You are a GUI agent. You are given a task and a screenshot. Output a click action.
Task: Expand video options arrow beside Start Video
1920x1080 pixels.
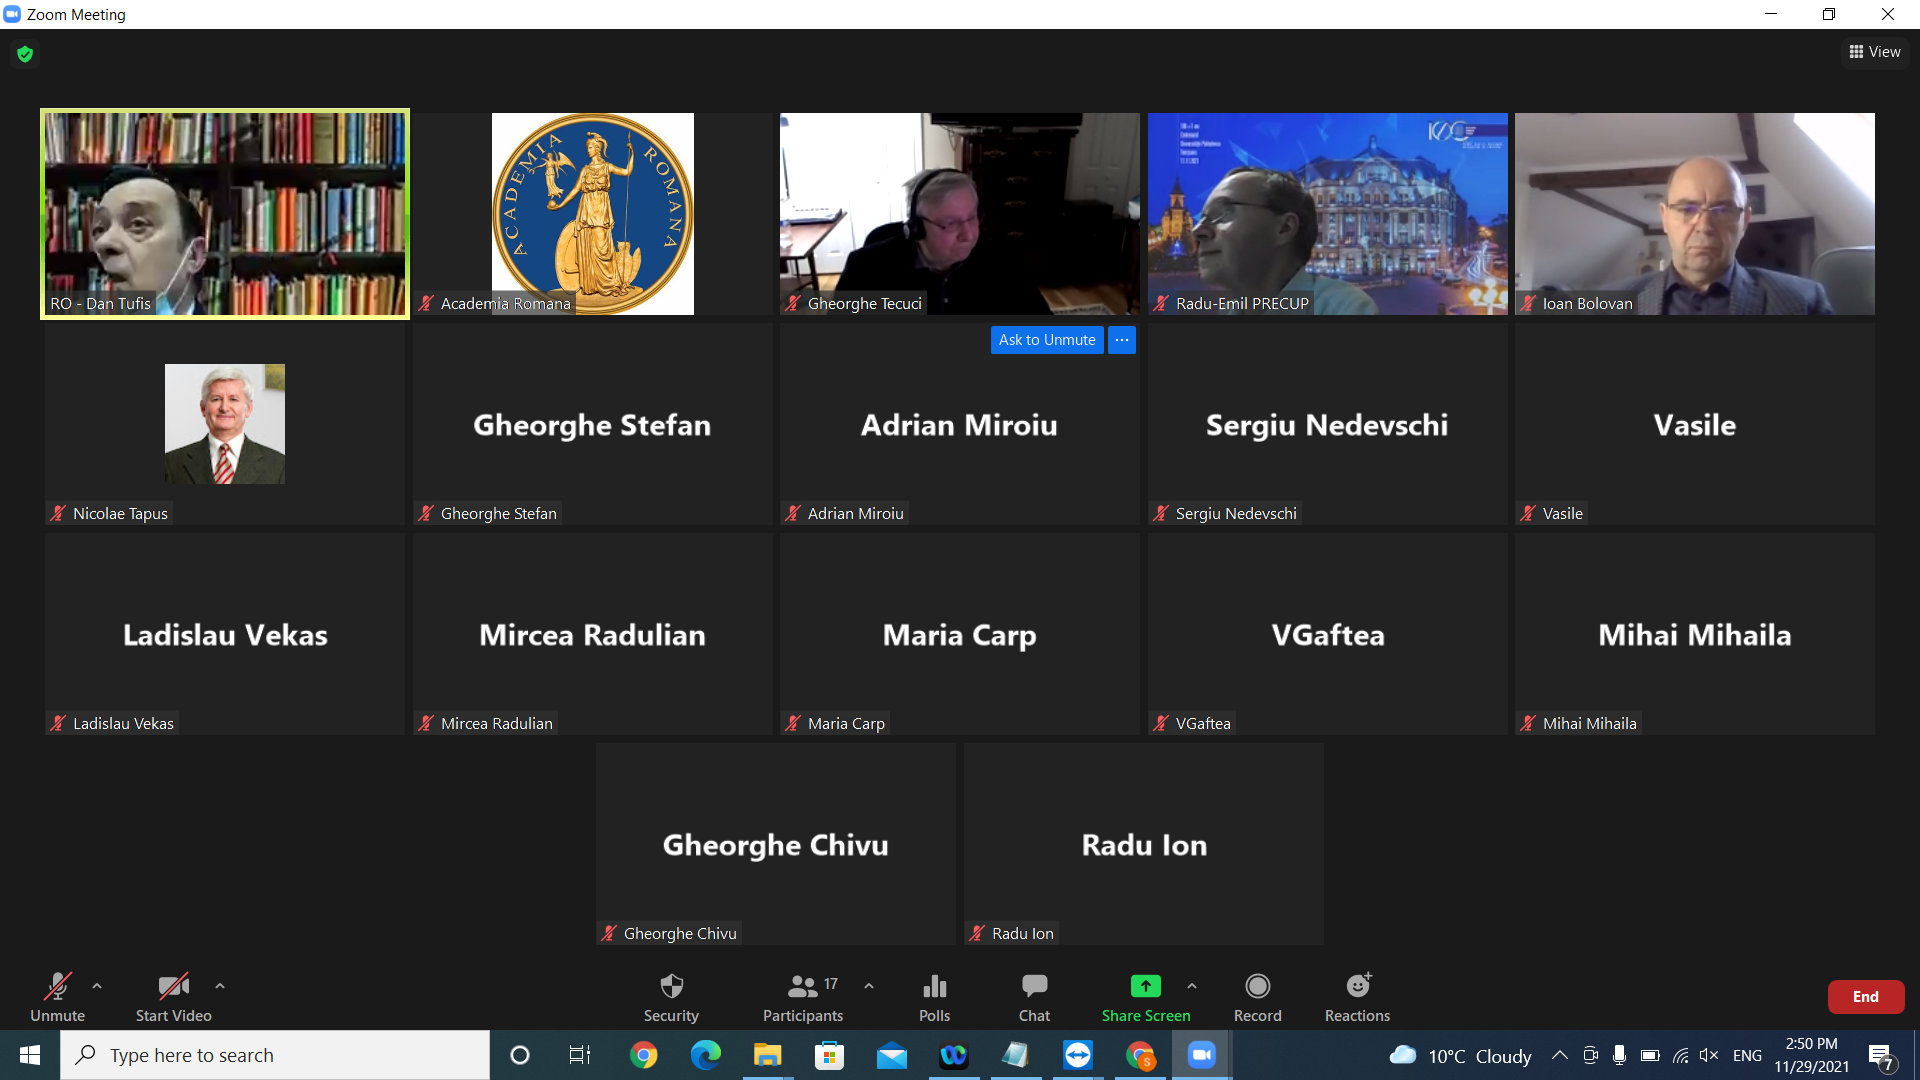point(220,986)
